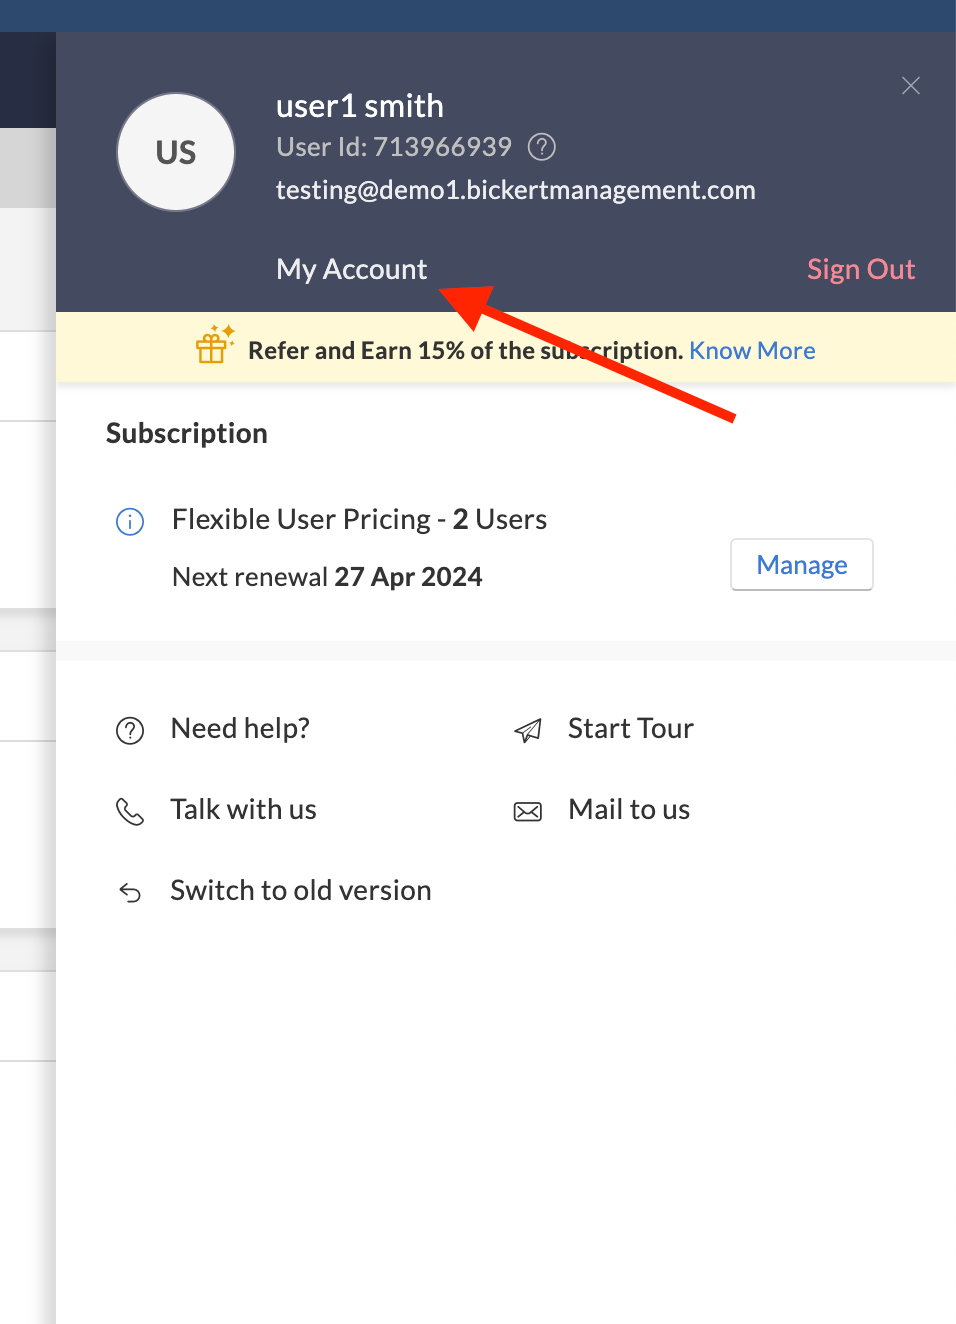Open Know More referral link
Image resolution: width=956 pixels, height=1324 pixels.
[752, 351]
